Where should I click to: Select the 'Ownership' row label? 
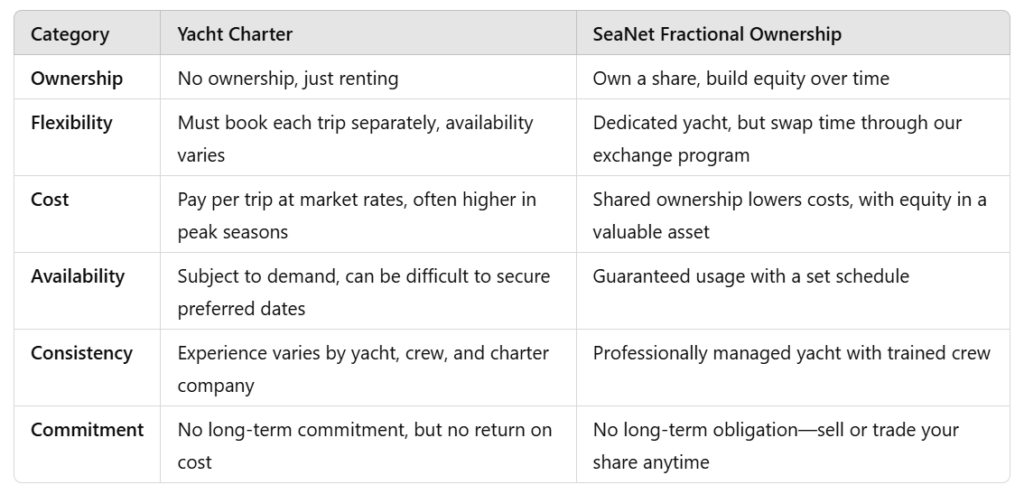pos(76,78)
